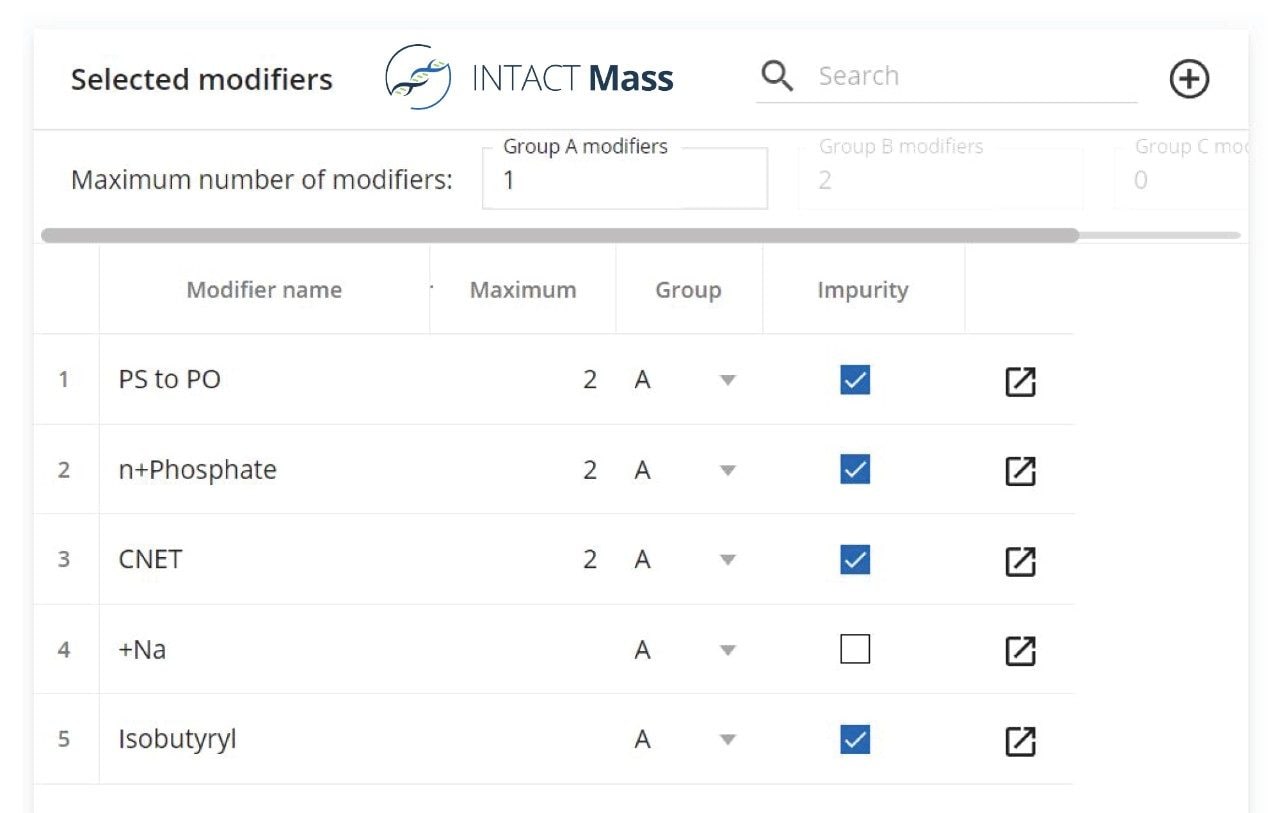Uncheck Impurity for Isobutyryl
Image resolution: width=1280 pixels, height=813 pixels.
point(855,740)
